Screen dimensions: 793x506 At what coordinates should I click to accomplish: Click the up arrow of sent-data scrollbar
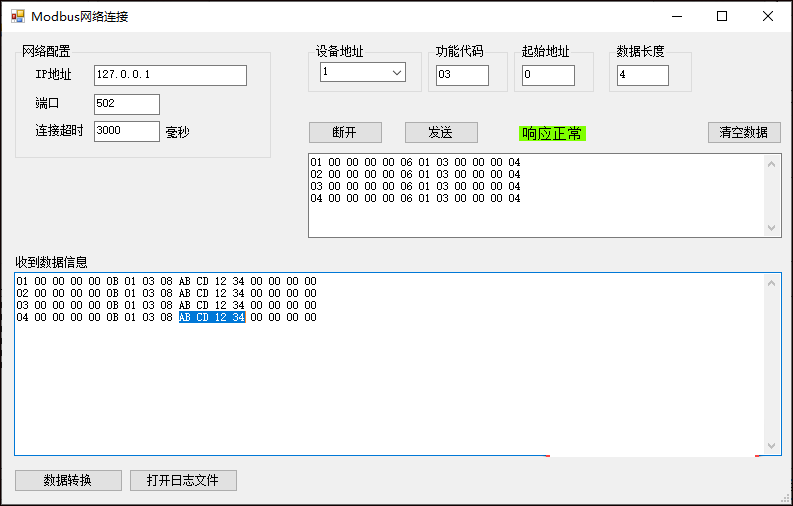pos(771,164)
